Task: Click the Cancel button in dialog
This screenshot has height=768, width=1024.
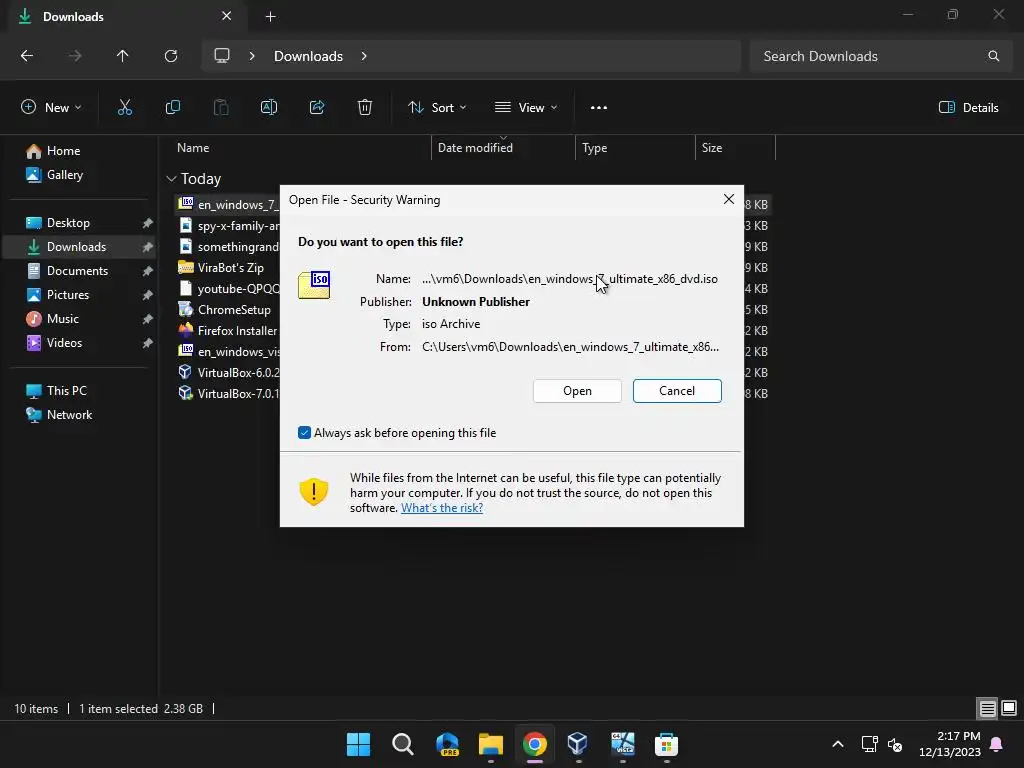Action: click(677, 391)
